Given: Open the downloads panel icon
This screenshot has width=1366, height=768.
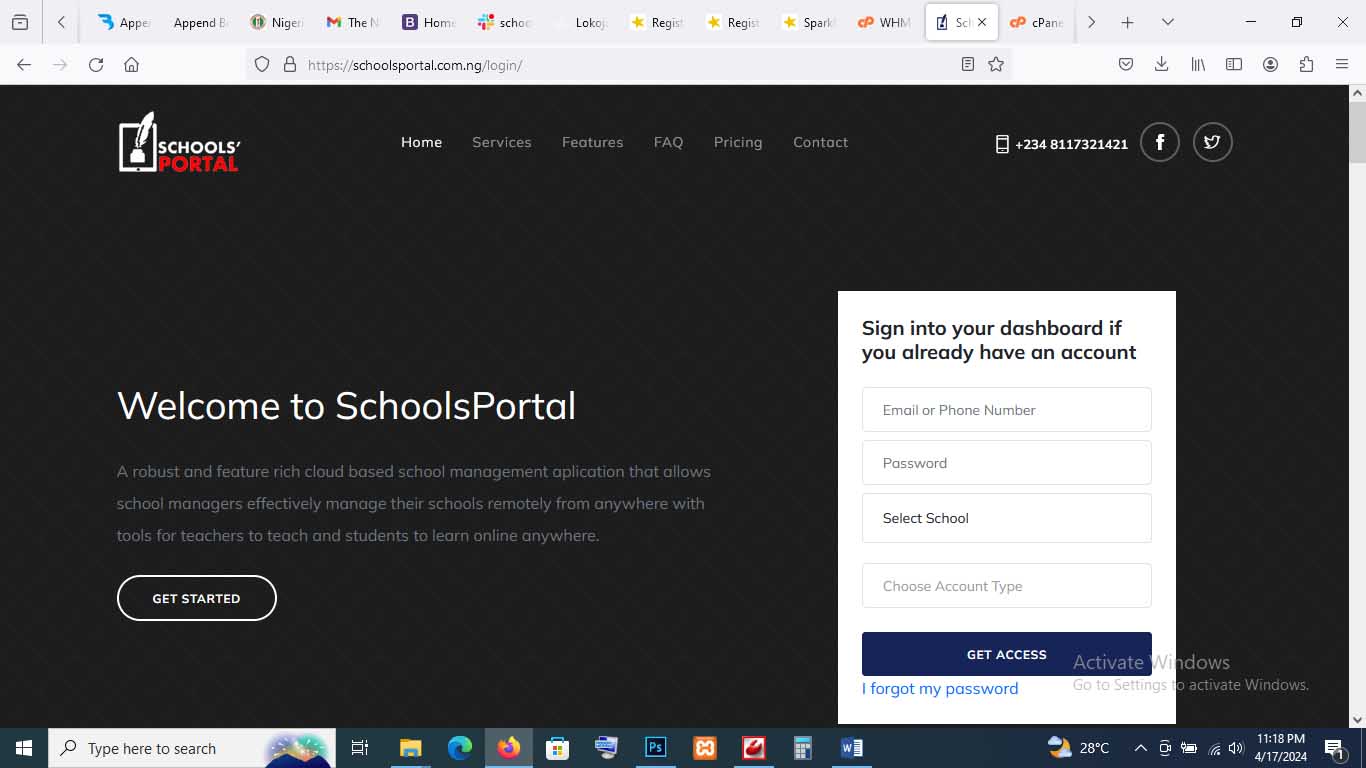Looking at the screenshot, I should tap(1161, 64).
